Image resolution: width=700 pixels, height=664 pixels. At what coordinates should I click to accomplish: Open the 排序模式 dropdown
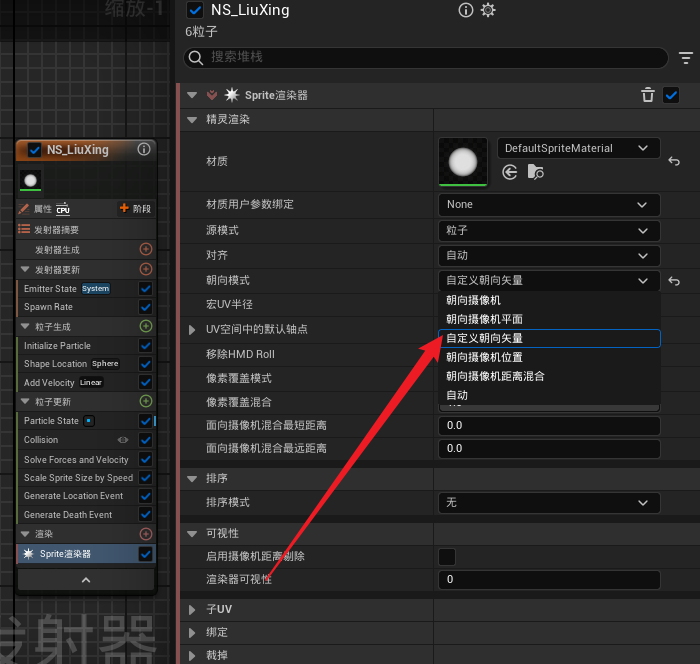(x=549, y=503)
